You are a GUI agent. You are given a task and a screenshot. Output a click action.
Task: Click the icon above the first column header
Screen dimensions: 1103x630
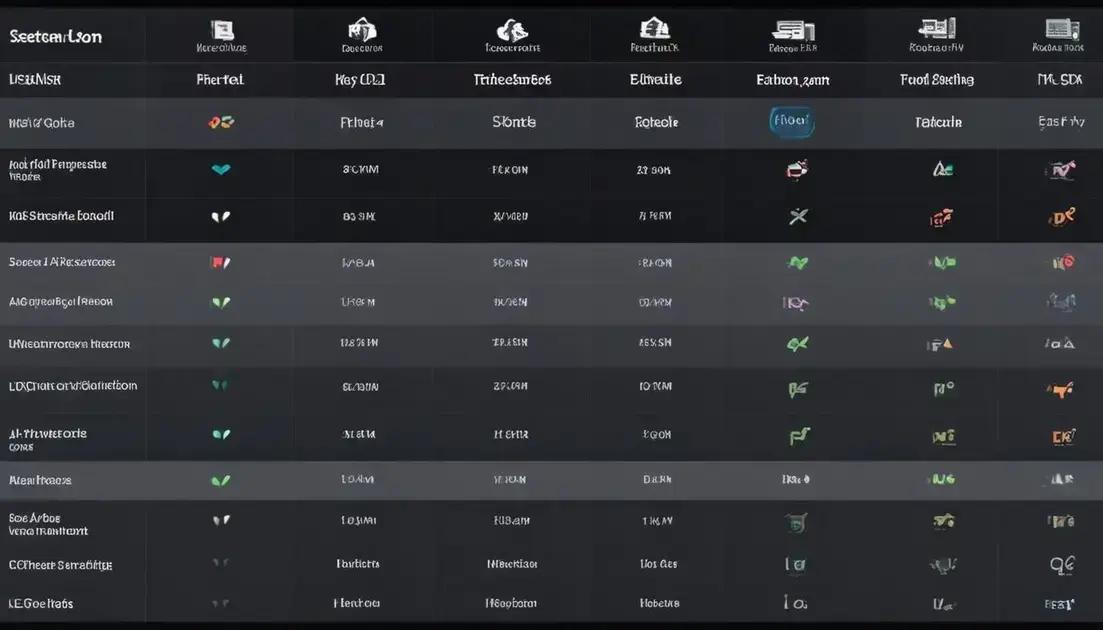(x=222, y=30)
